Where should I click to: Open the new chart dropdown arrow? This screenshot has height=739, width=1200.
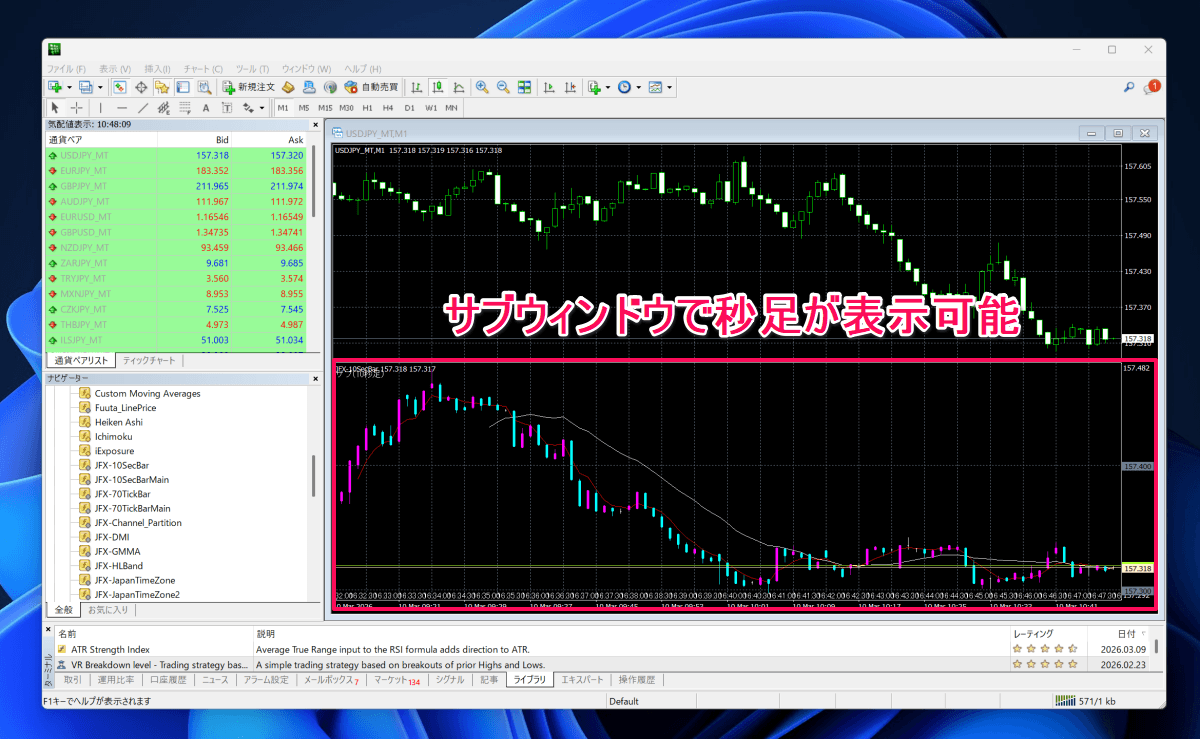click(x=69, y=88)
